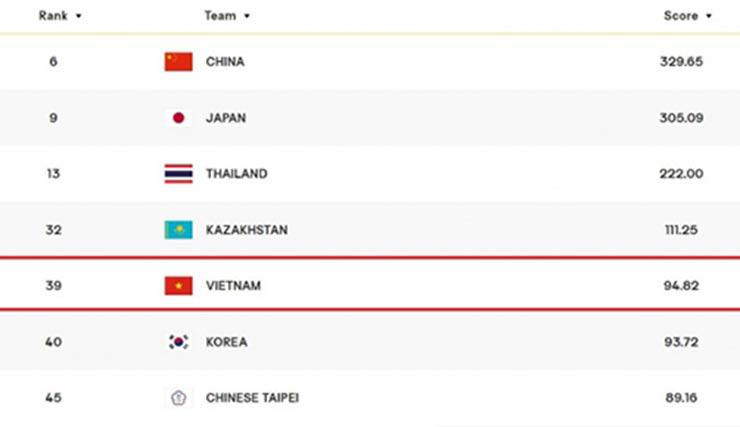Click the Japan flag icon
The image size is (740, 427).
(x=178, y=118)
